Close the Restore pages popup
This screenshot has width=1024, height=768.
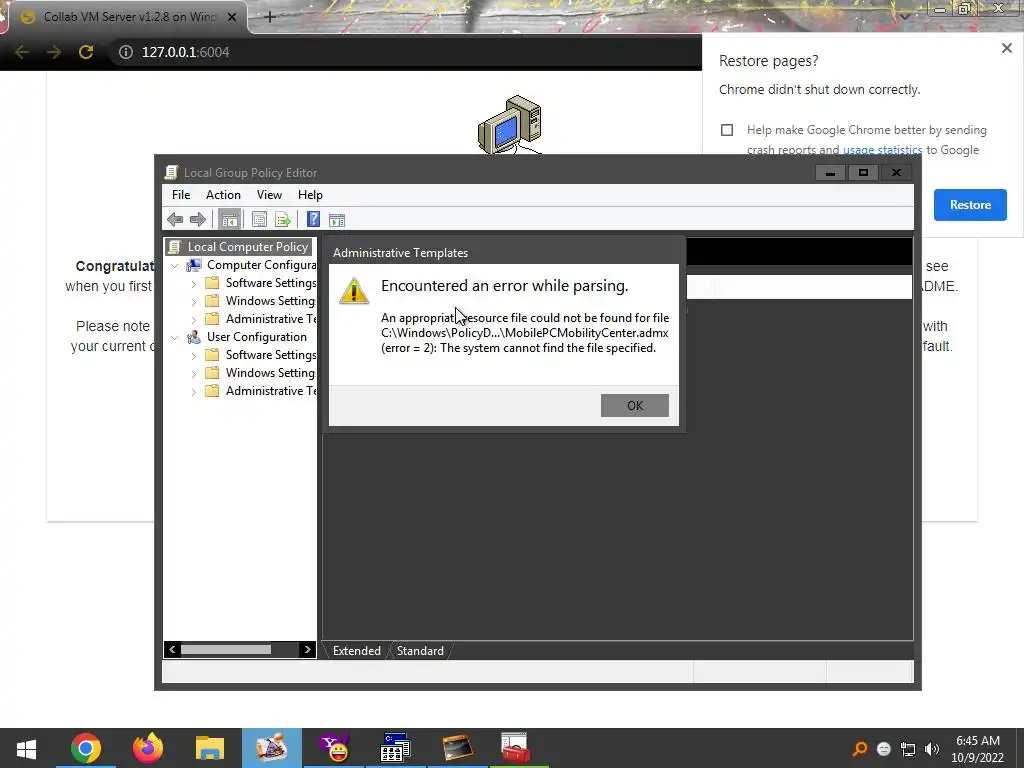tap(1006, 48)
